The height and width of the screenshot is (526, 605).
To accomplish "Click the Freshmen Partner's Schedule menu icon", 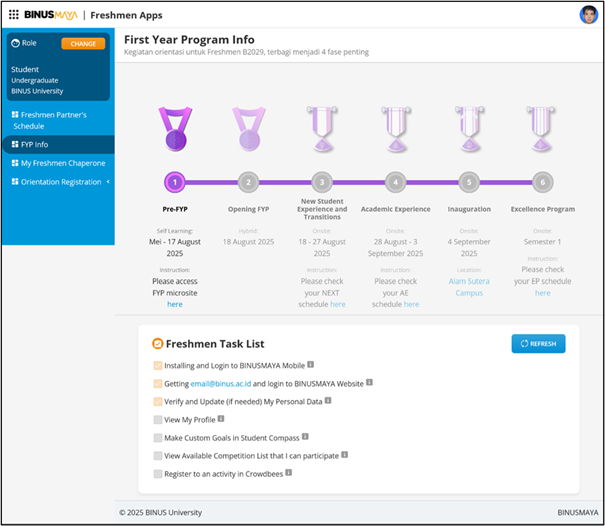I will click(15, 115).
